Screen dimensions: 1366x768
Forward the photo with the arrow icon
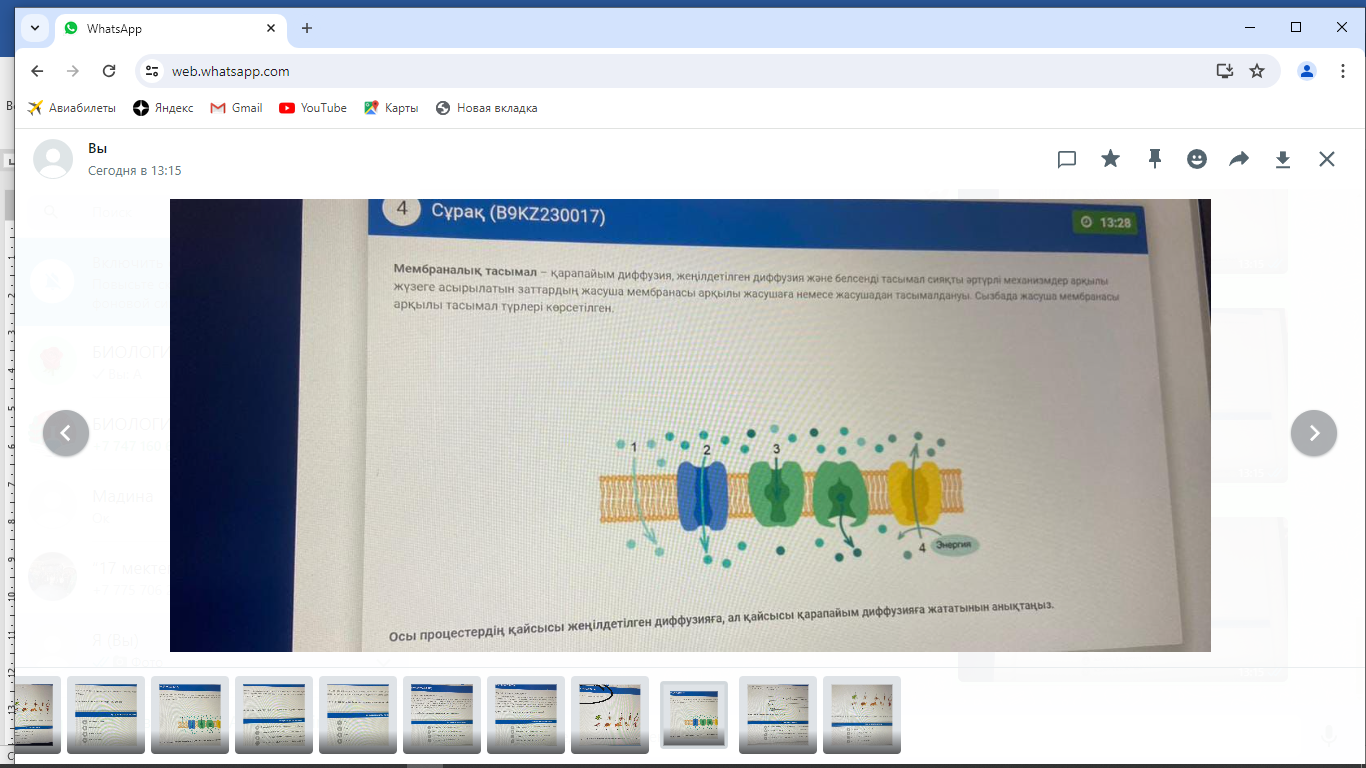coord(1239,159)
